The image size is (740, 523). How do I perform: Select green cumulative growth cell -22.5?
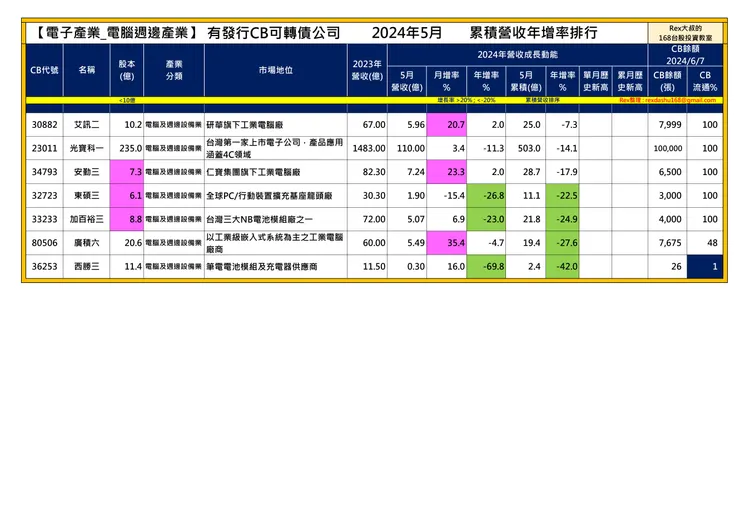tap(562, 195)
